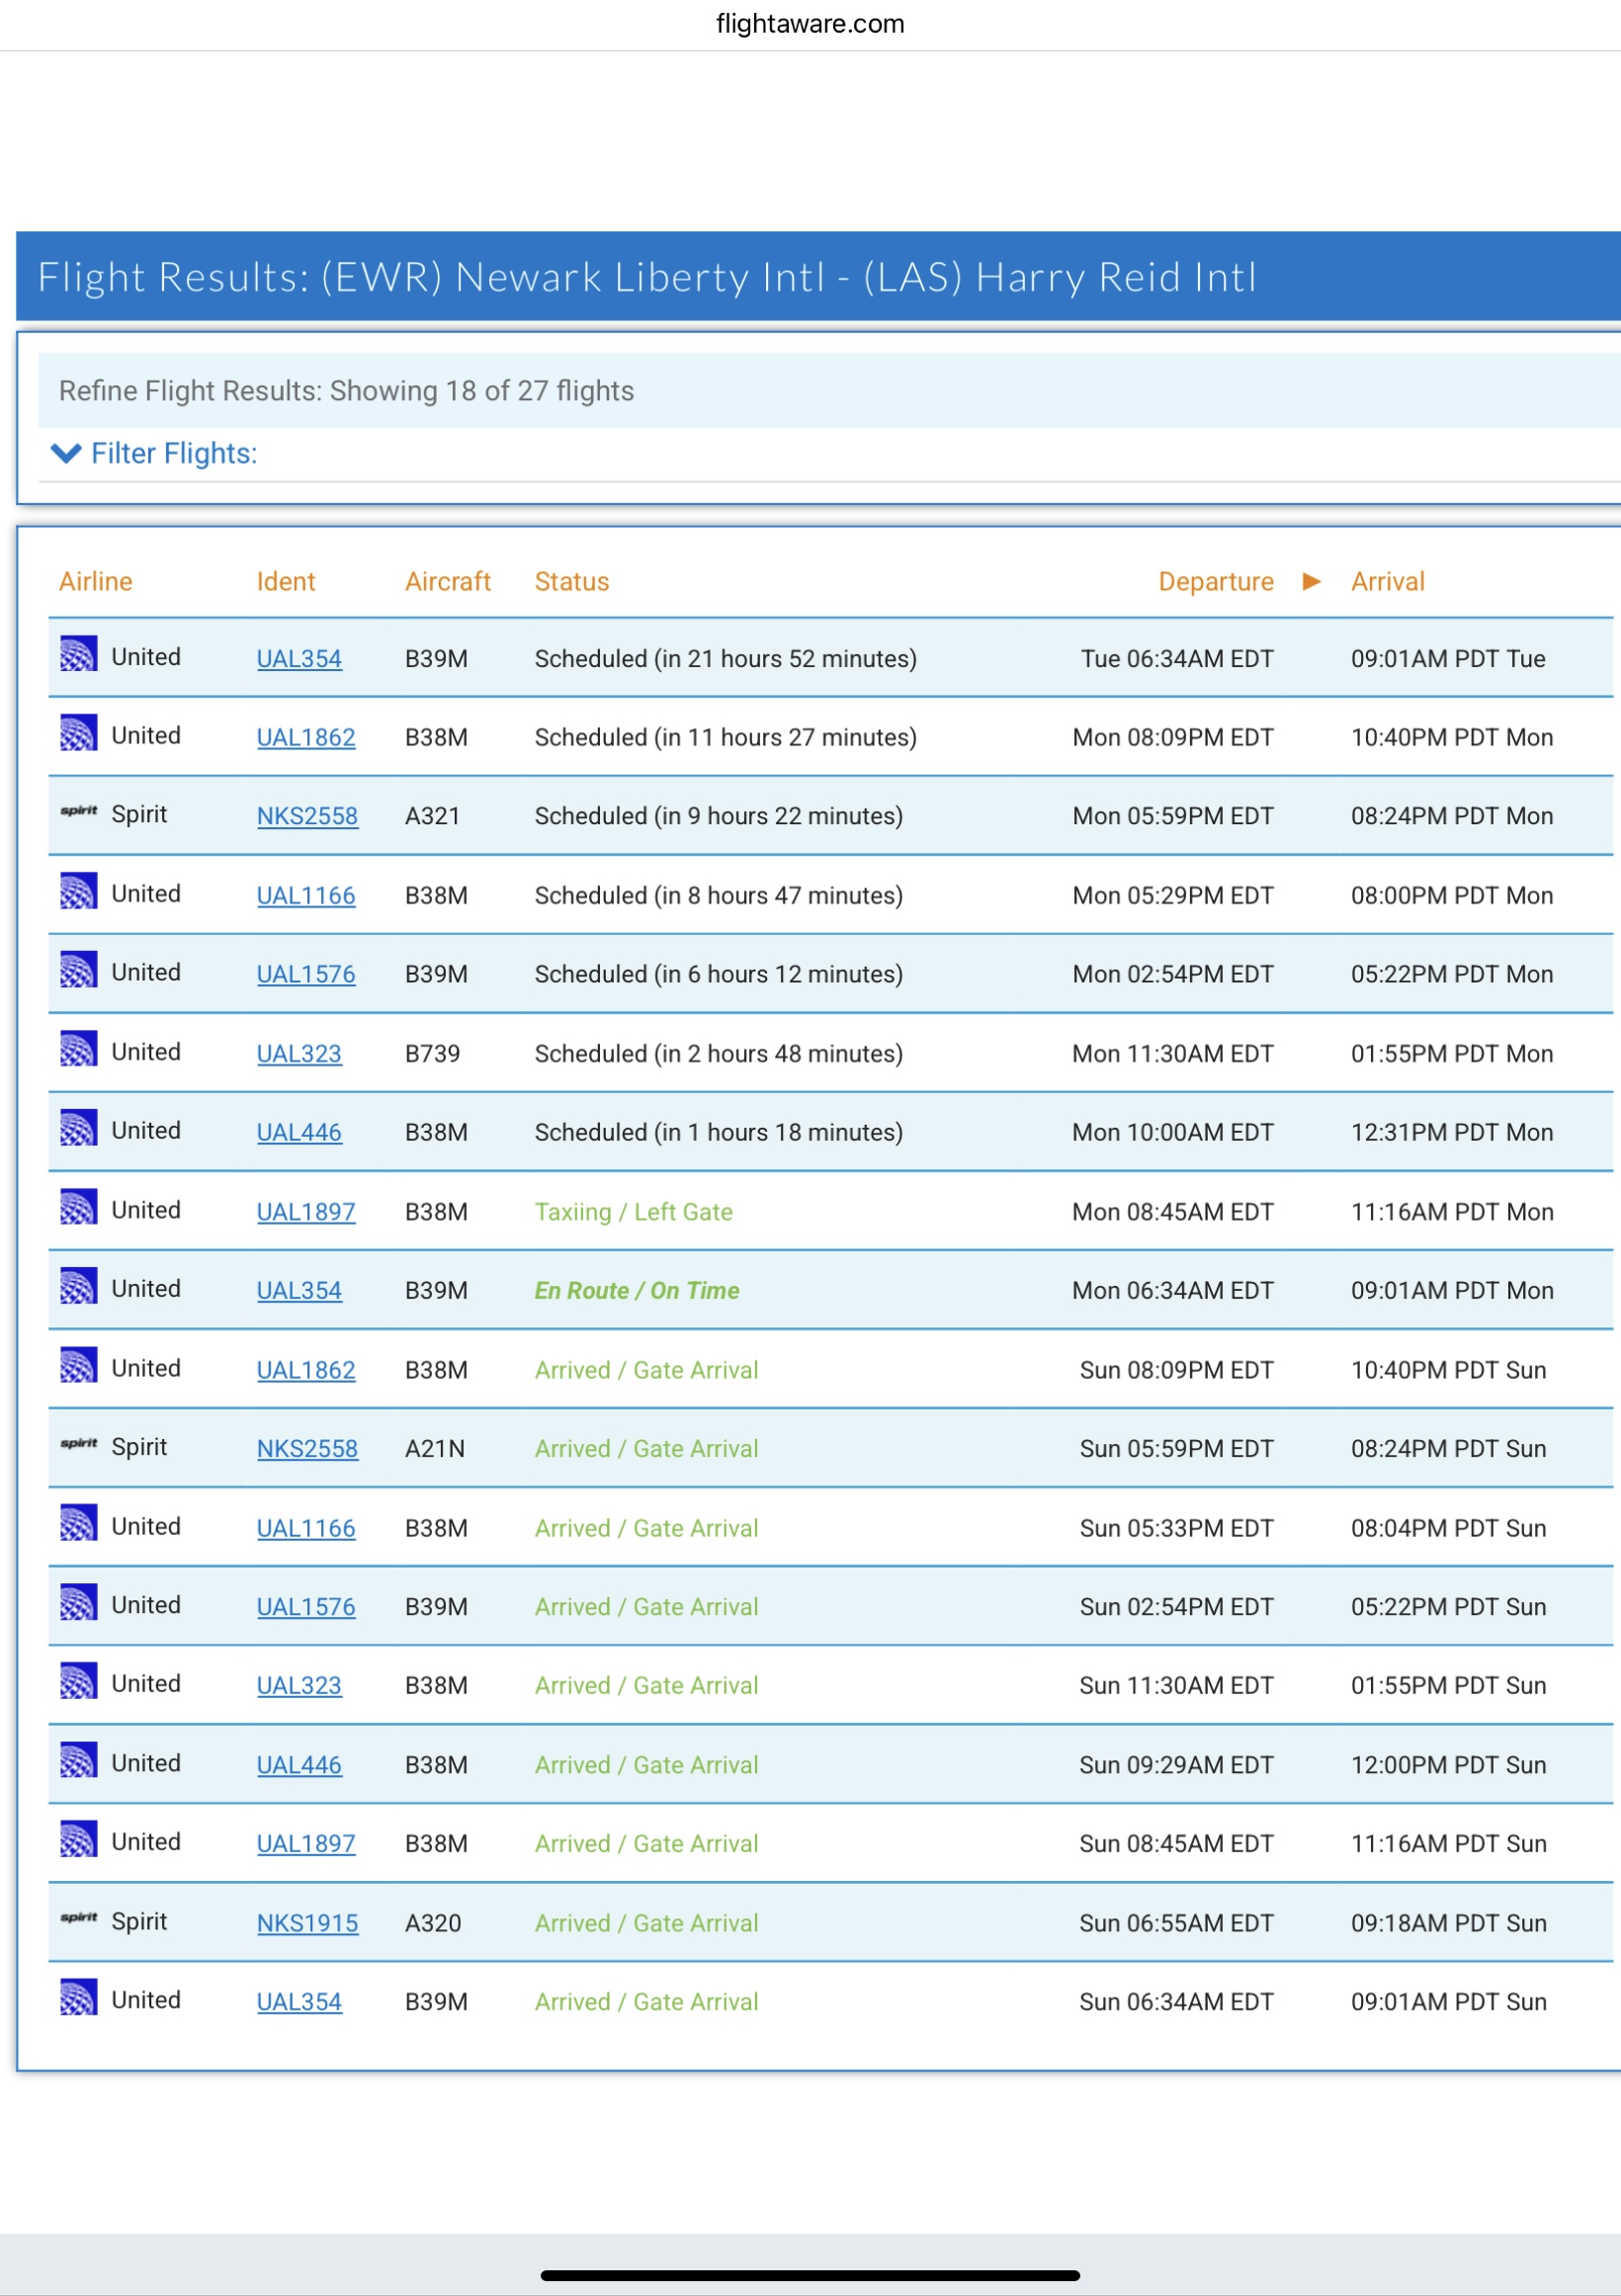The height and width of the screenshot is (2296, 1621).
Task: Click the Flight Results EWR - LAS heading
Action: pyautogui.click(x=647, y=277)
